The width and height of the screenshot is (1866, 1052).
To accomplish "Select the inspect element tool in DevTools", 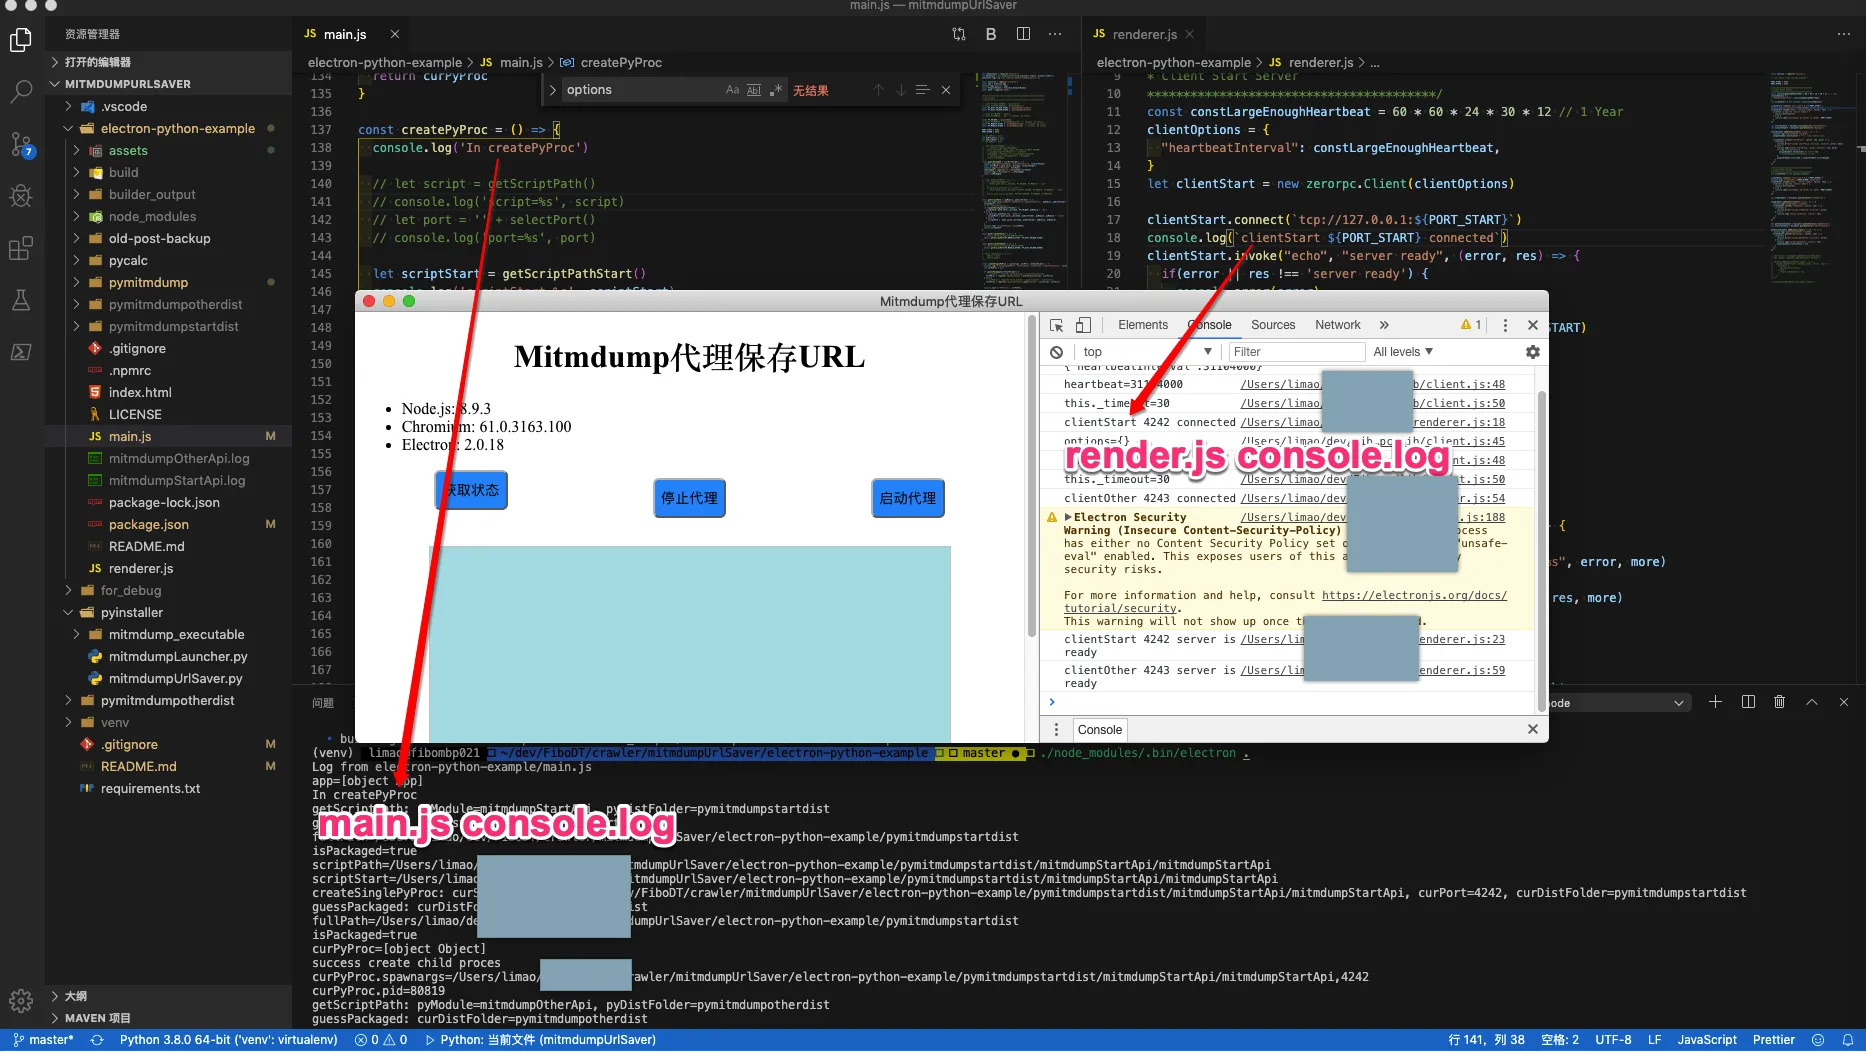I will coord(1055,324).
